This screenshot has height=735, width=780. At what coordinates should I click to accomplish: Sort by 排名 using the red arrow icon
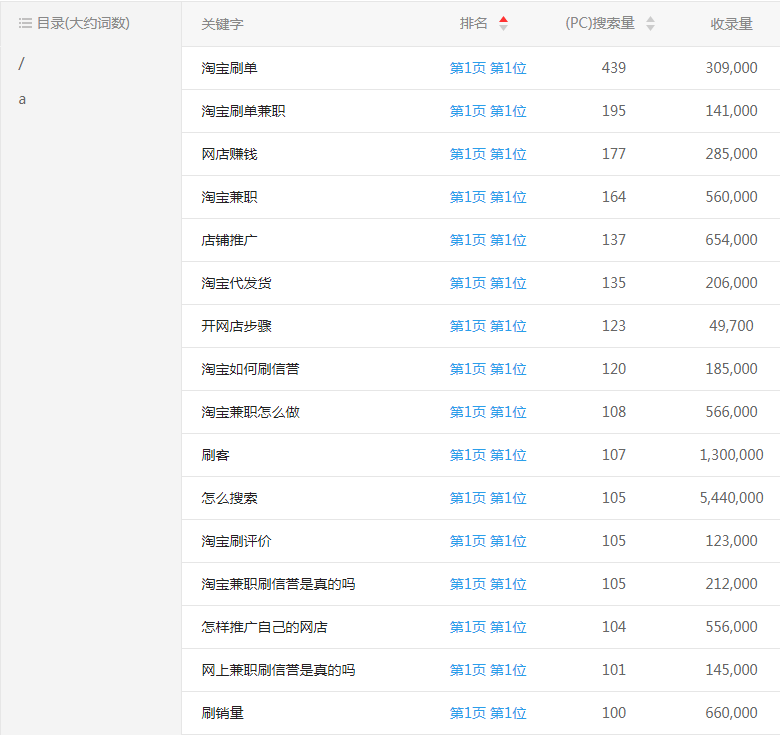(503, 23)
